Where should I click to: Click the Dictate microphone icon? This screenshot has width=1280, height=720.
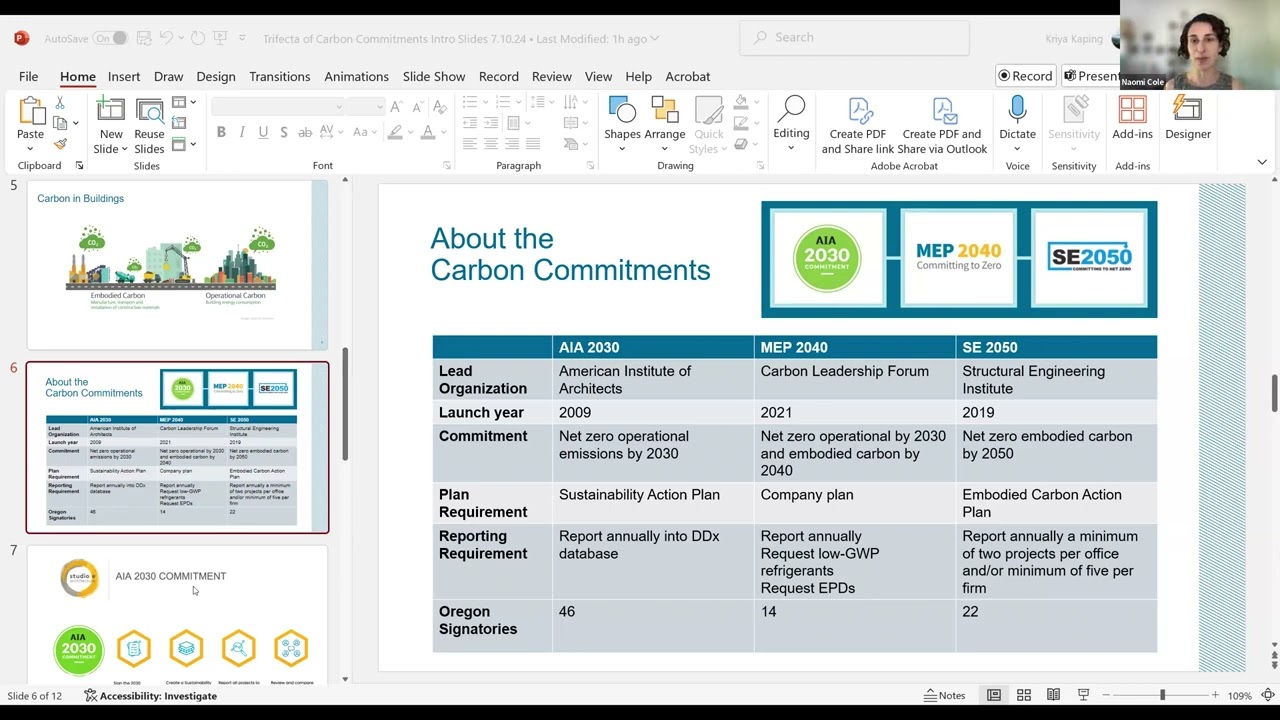pos(1017,110)
